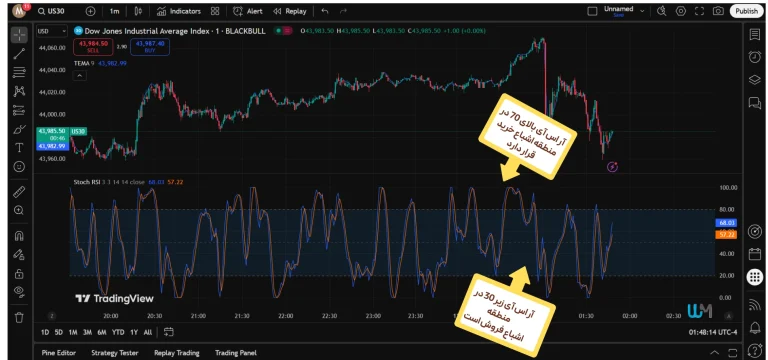The width and height of the screenshot is (768, 360).
Task: Enter fullscreen mode
Action: [699, 11]
